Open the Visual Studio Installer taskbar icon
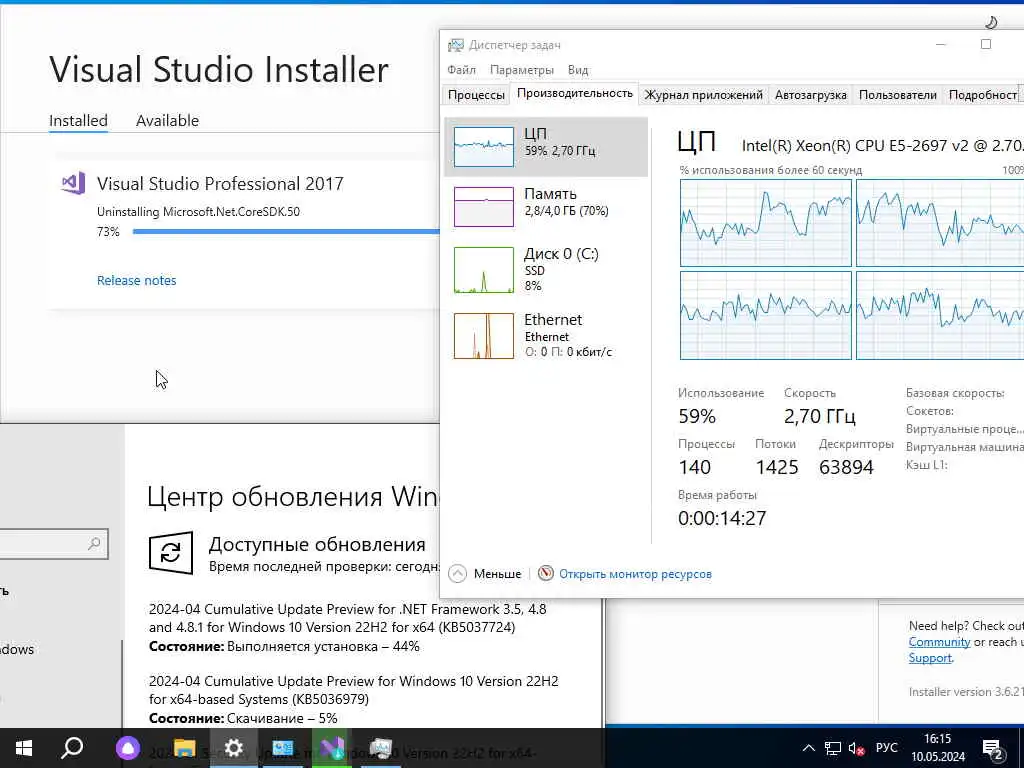The image size is (1024, 768). coord(332,748)
